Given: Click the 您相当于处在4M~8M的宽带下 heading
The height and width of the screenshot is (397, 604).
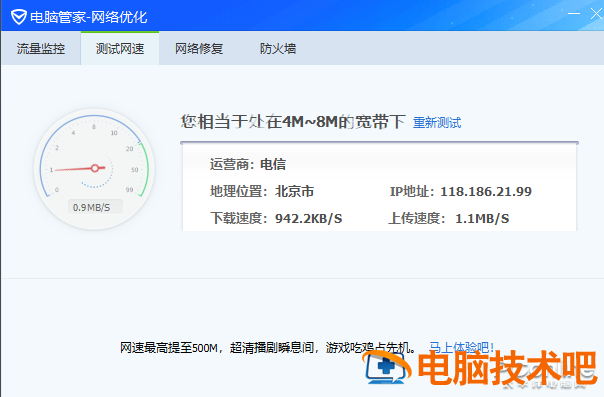Looking at the screenshot, I should click(x=293, y=122).
